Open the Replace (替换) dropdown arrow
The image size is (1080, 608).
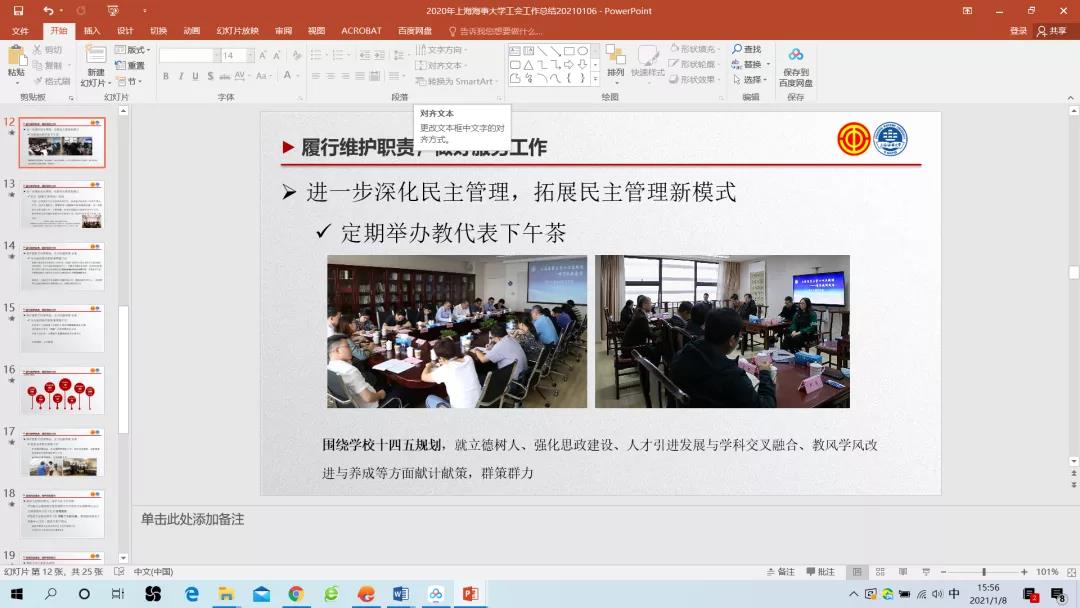[x=768, y=64]
